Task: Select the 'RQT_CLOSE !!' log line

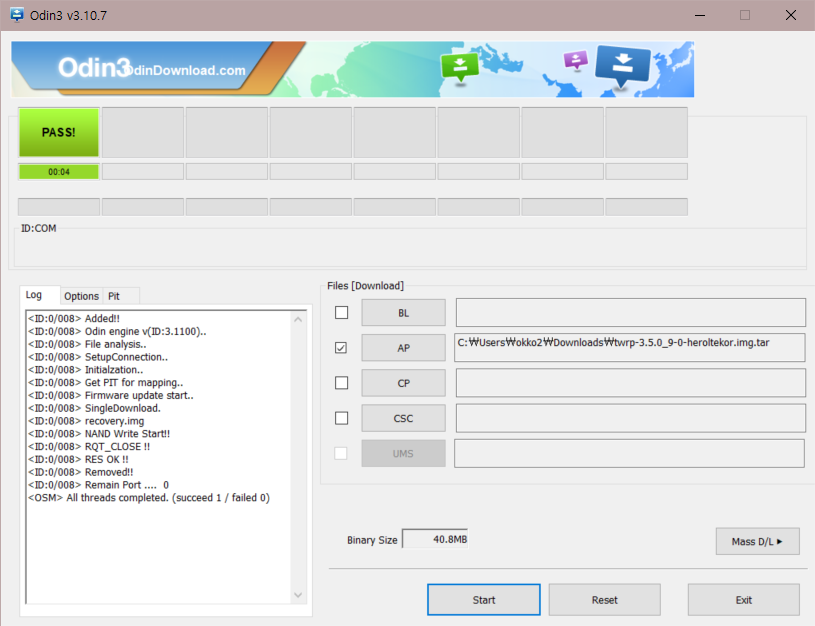Action: (89, 446)
